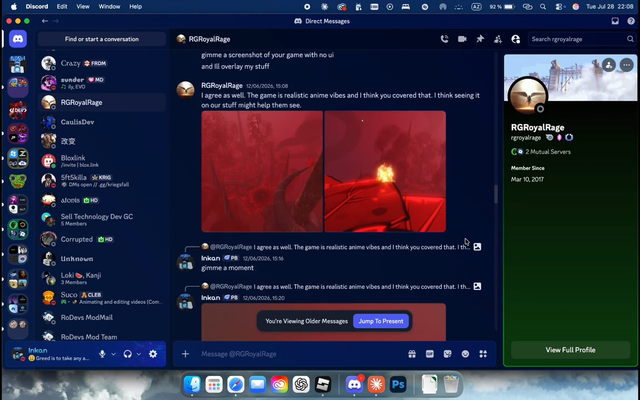Click 2 Mutual Servers on profile

click(548, 152)
